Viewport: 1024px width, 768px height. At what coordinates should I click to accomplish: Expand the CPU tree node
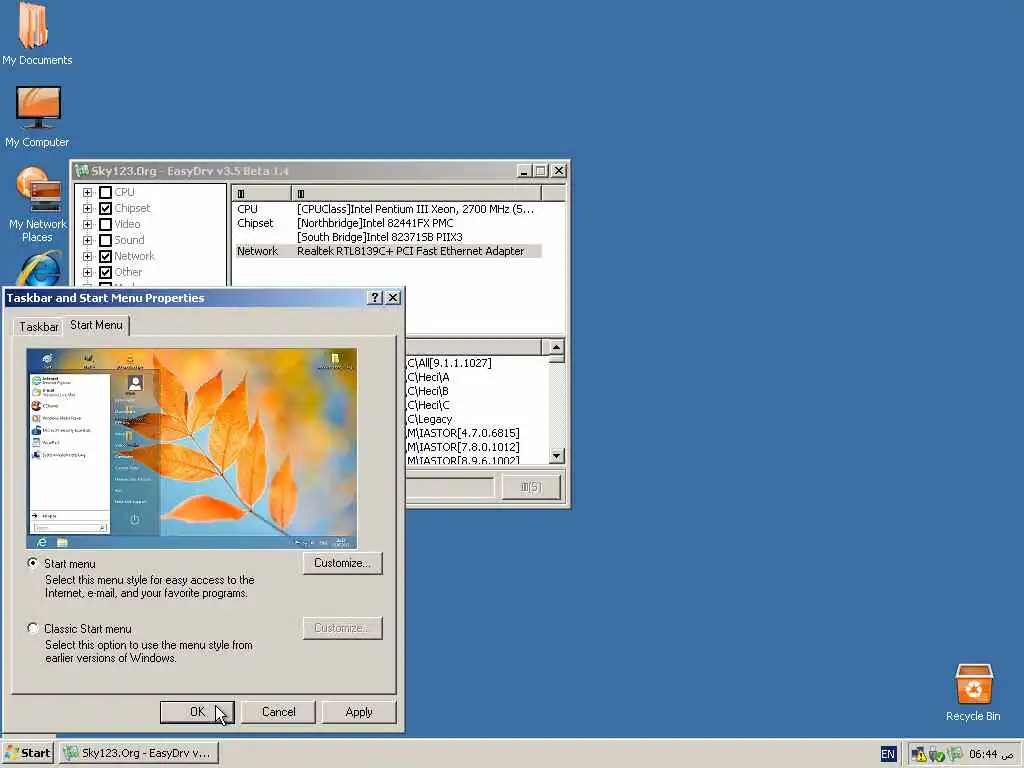click(88, 193)
